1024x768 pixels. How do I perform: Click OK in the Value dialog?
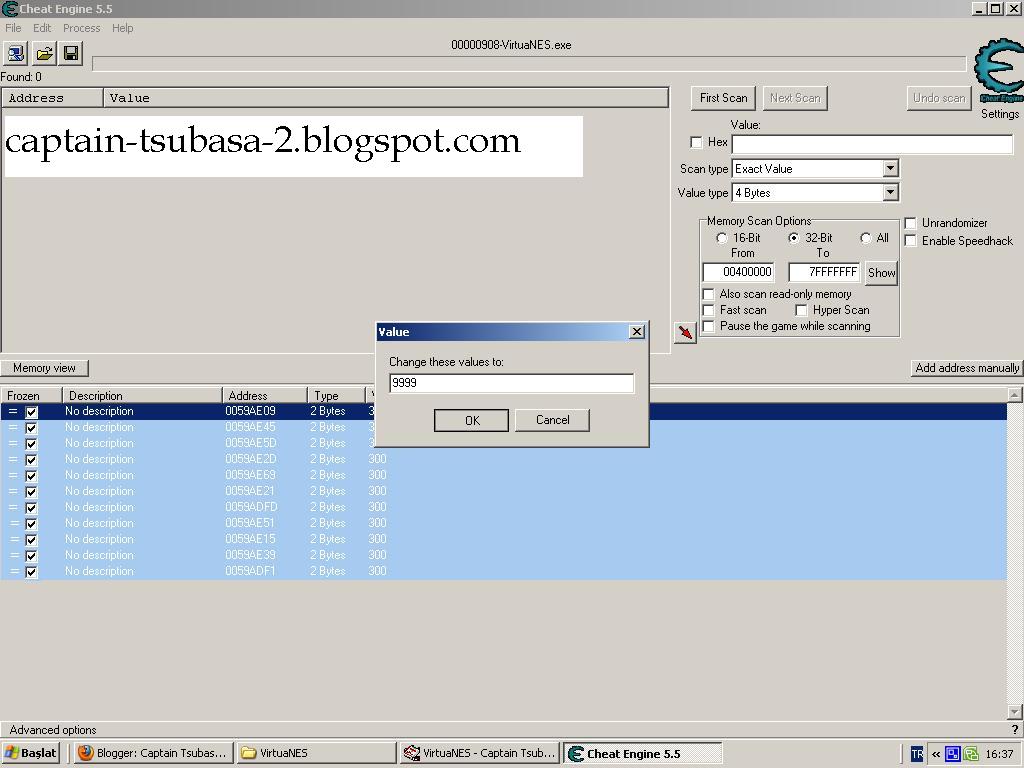(x=472, y=421)
